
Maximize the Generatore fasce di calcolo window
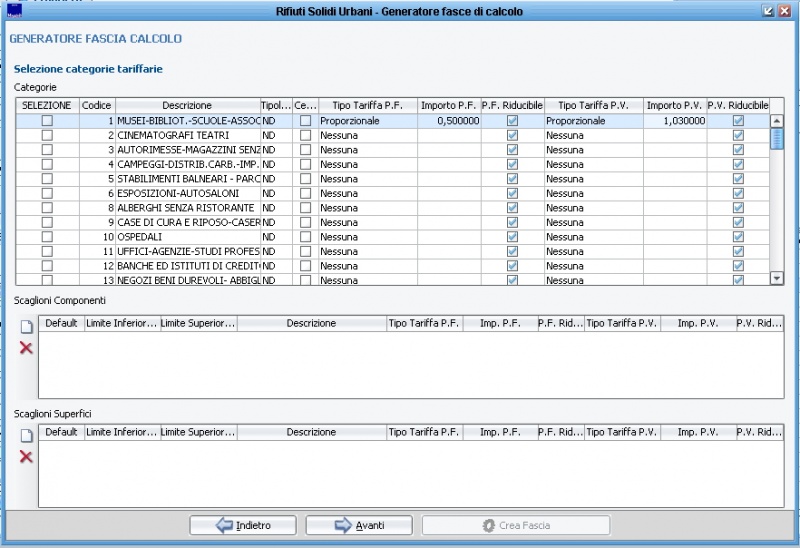[768, 11]
